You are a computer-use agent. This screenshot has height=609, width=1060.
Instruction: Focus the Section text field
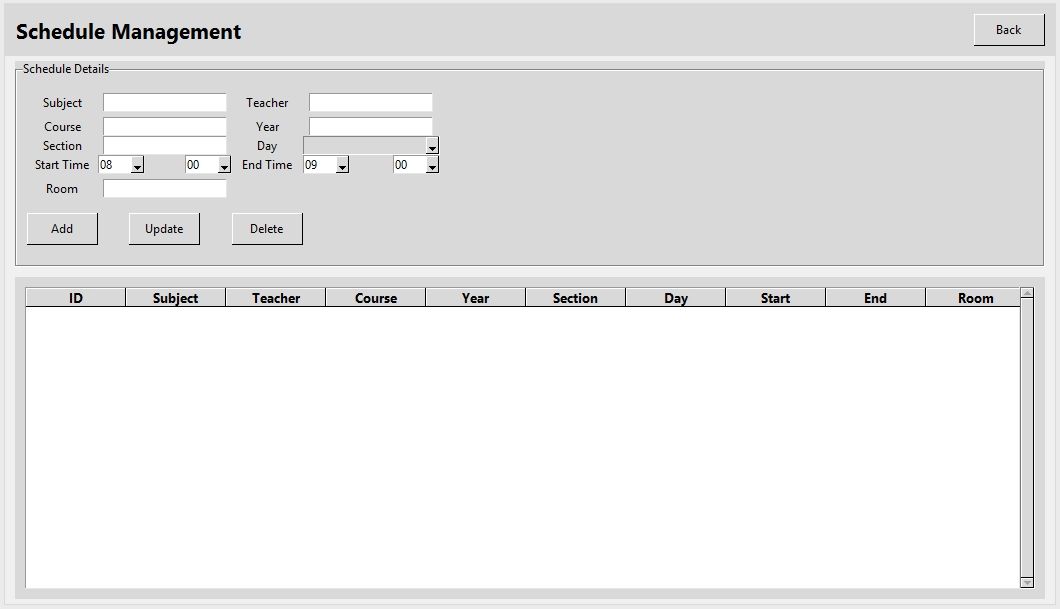(x=165, y=146)
